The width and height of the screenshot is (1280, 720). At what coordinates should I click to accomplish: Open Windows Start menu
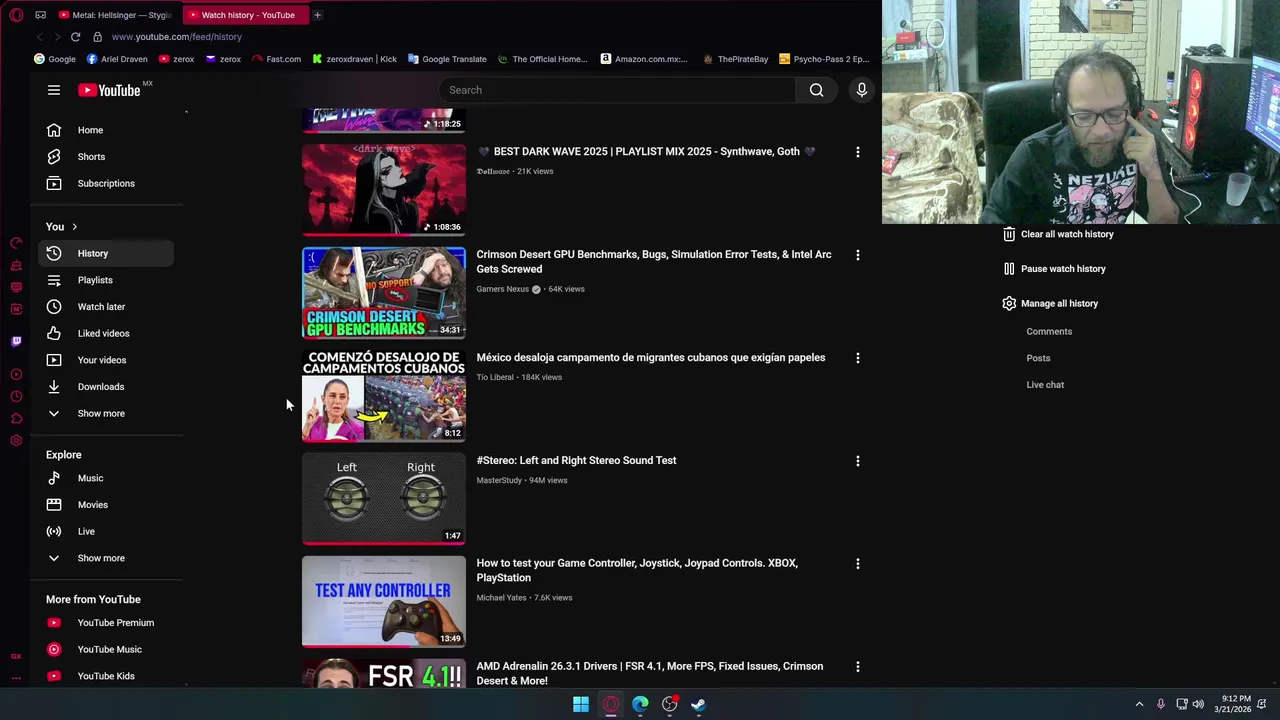coord(581,704)
